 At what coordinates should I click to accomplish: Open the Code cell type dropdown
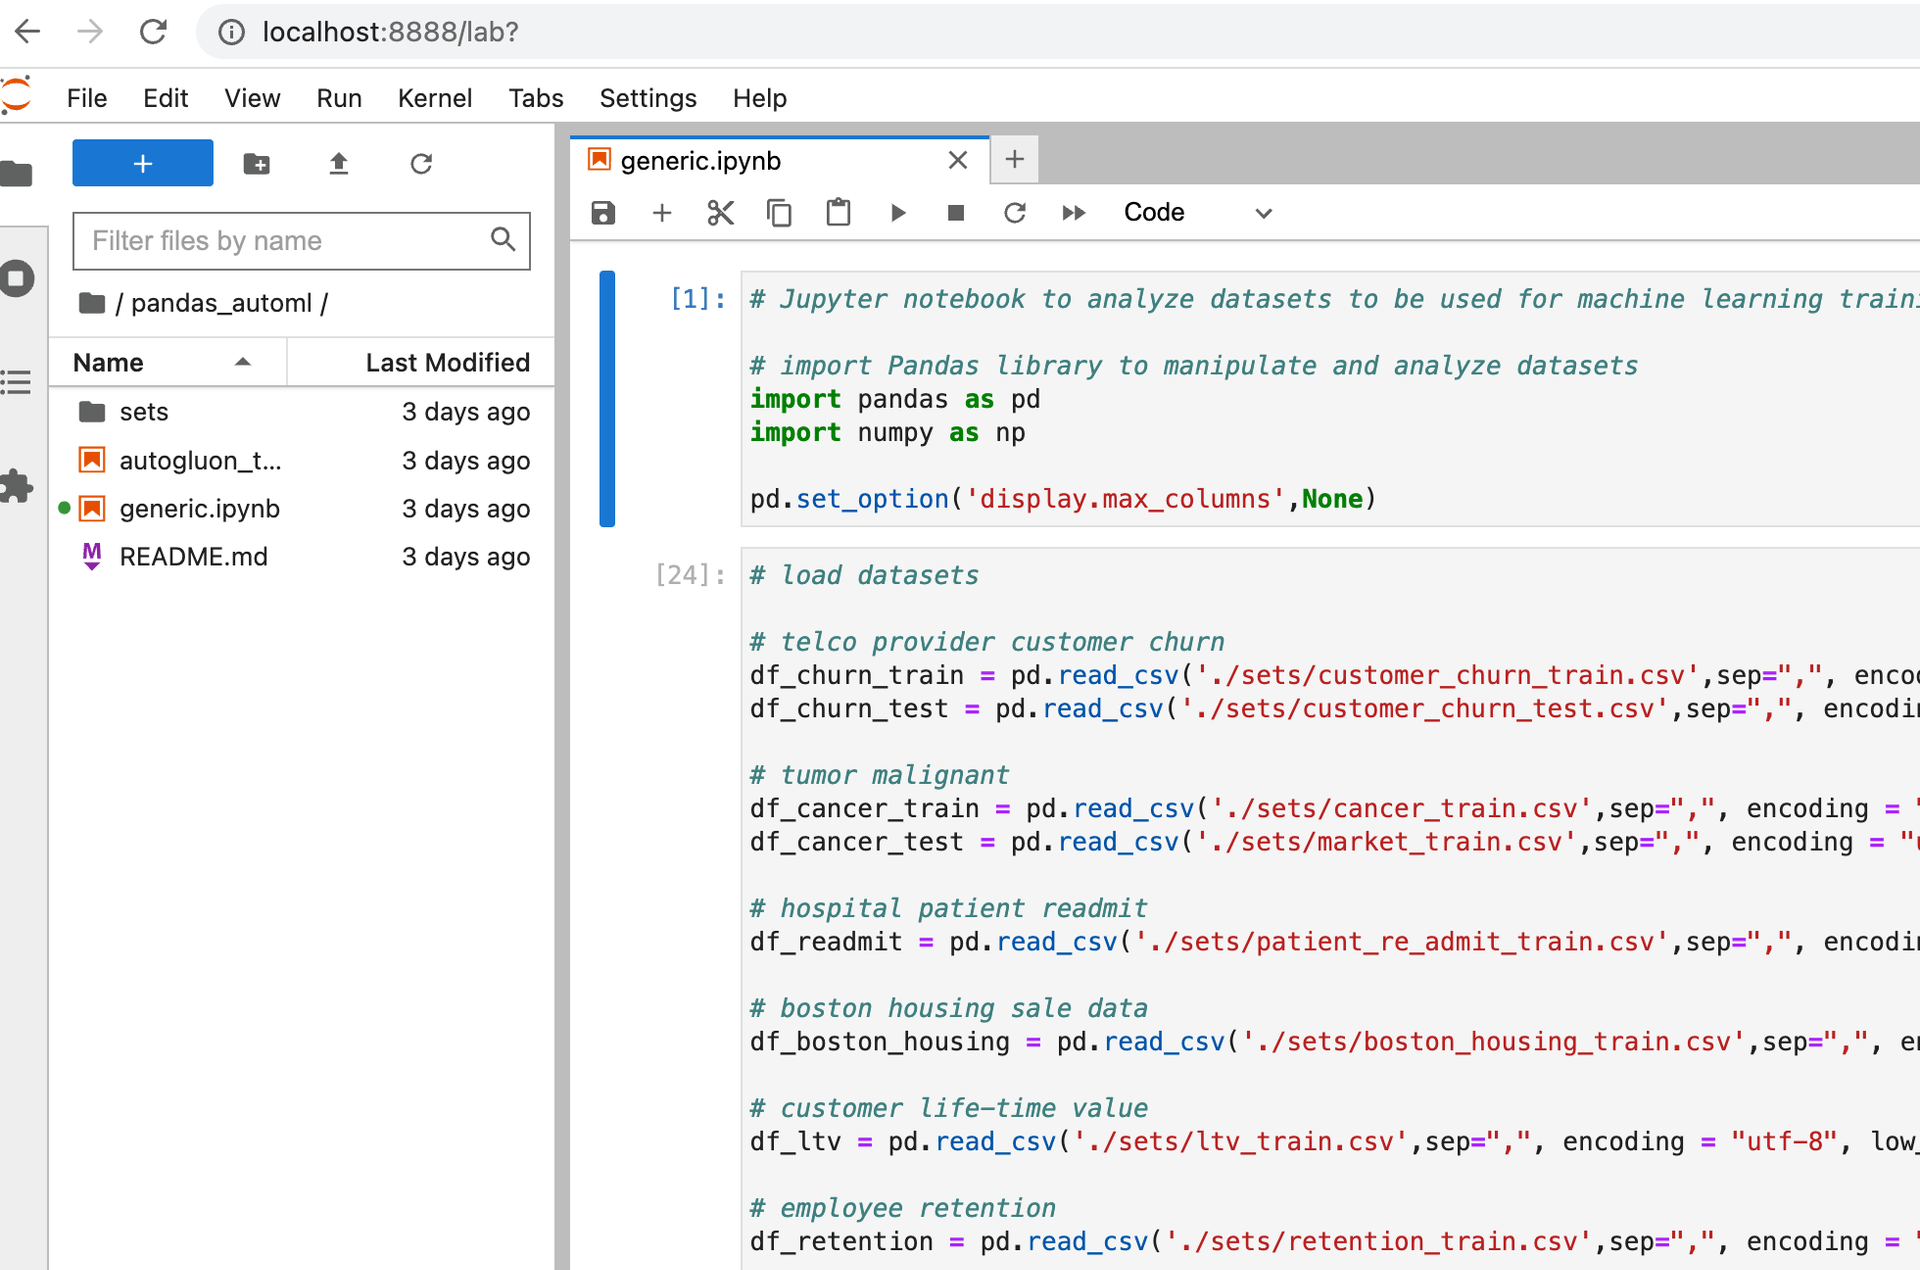point(1197,213)
